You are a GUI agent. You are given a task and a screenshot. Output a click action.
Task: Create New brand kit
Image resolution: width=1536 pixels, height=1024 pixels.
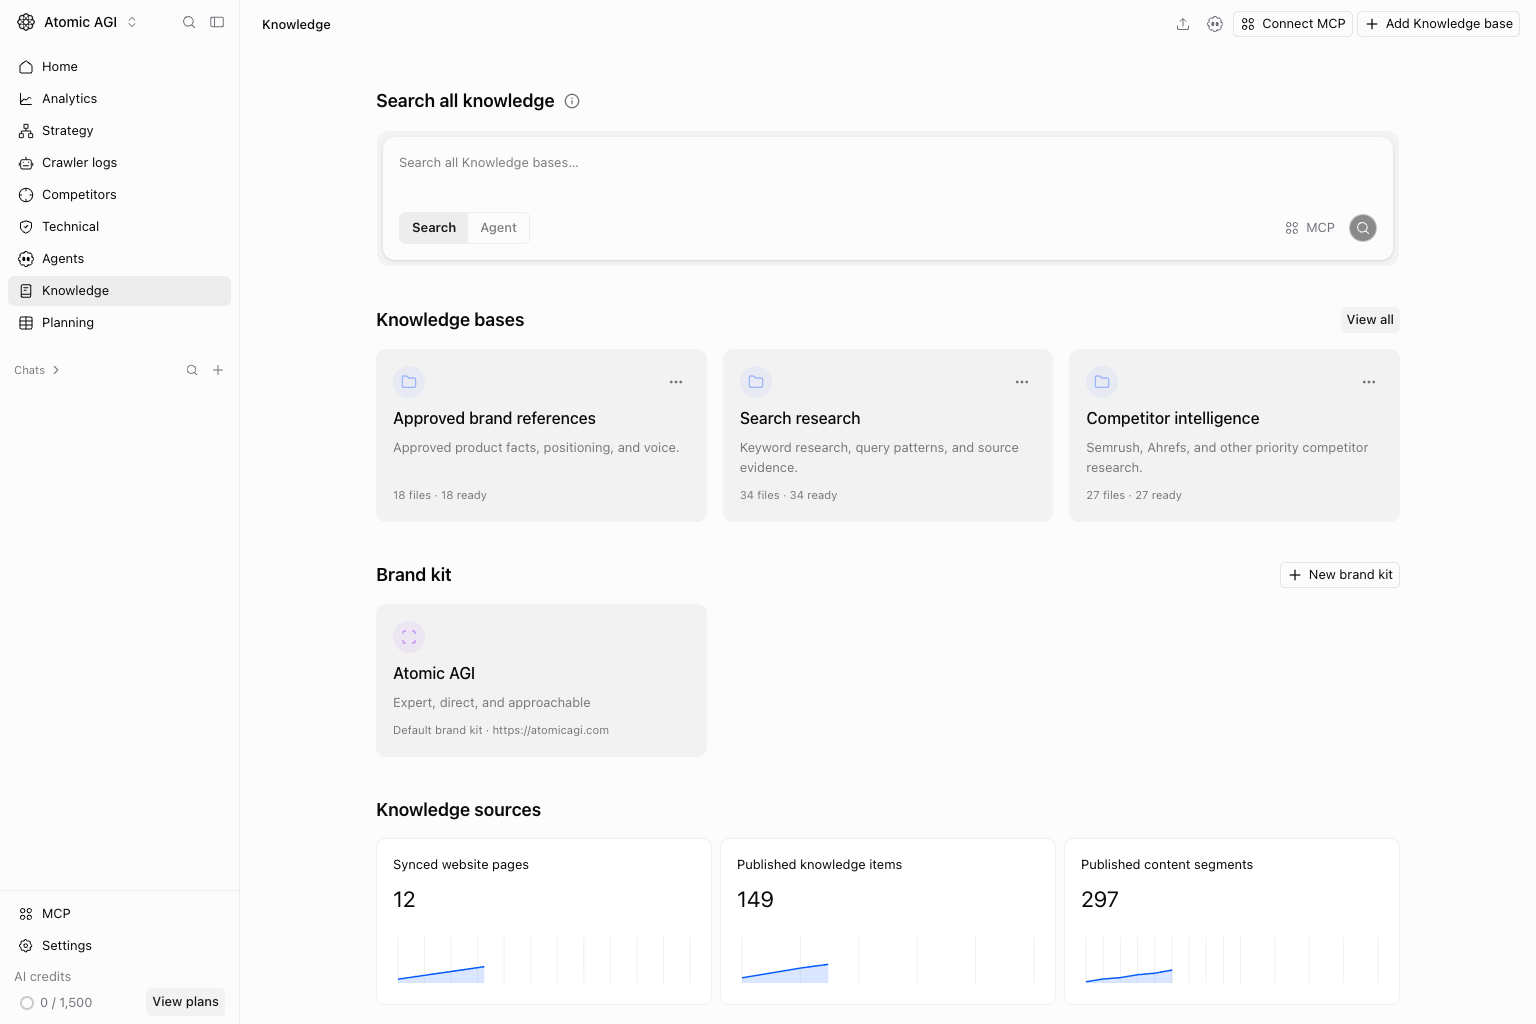point(1340,575)
